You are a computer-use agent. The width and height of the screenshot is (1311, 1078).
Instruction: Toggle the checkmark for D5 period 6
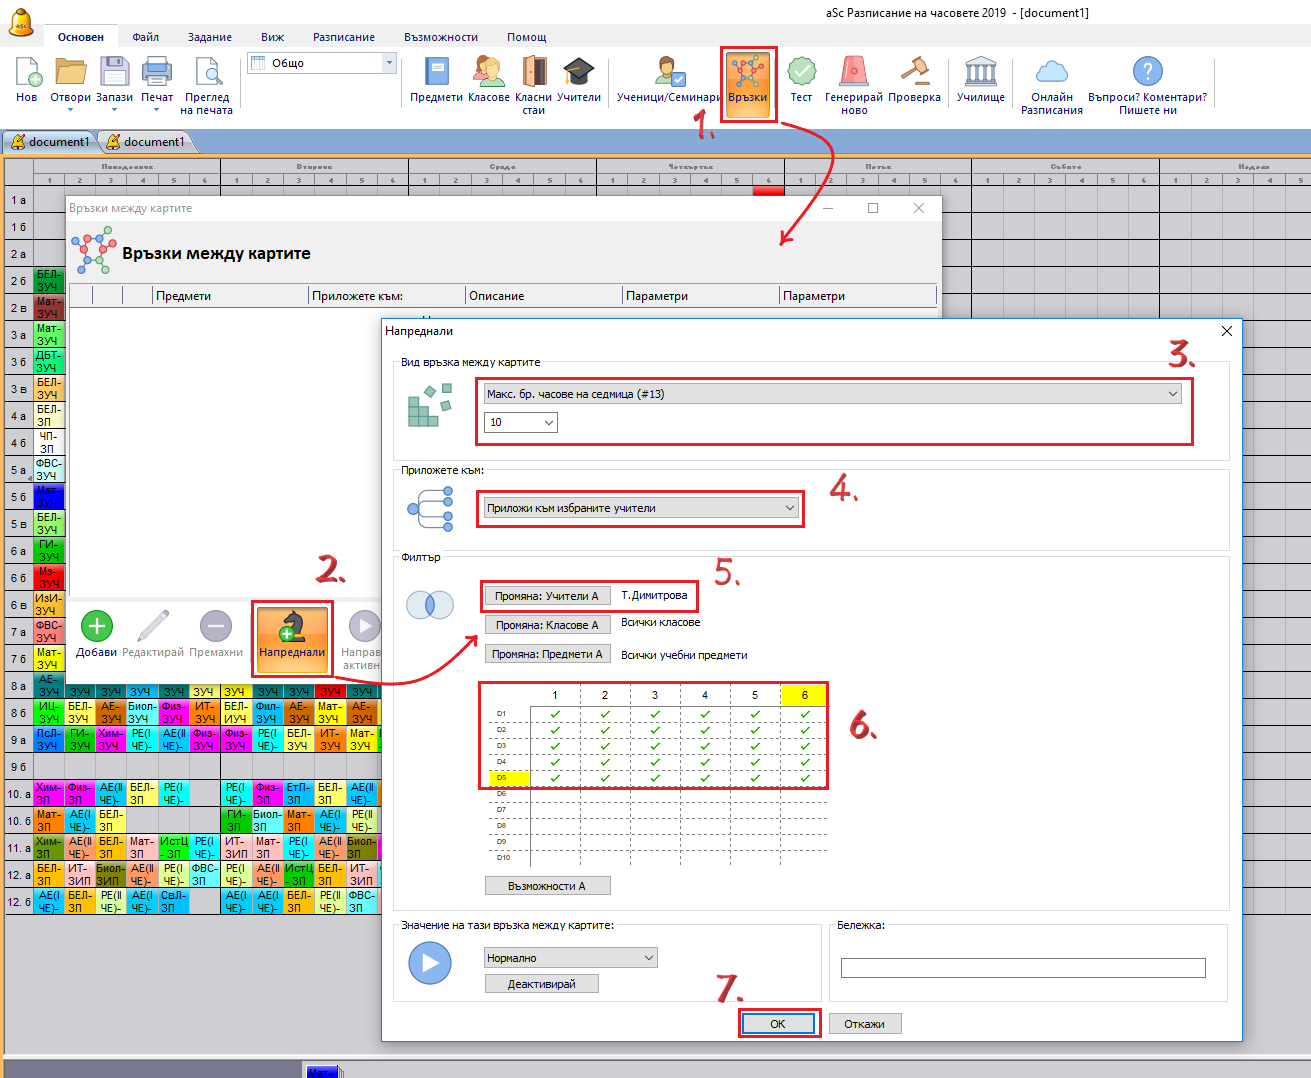(x=805, y=778)
